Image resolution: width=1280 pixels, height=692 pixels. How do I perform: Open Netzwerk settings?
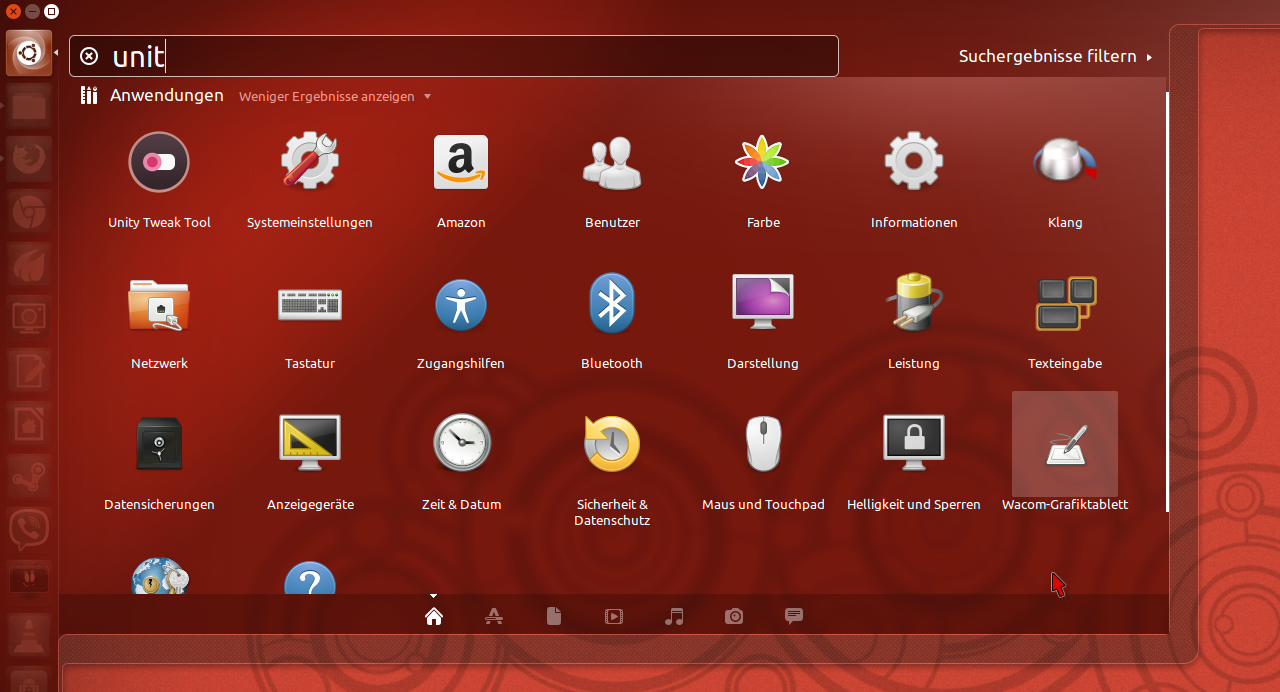click(159, 303)
